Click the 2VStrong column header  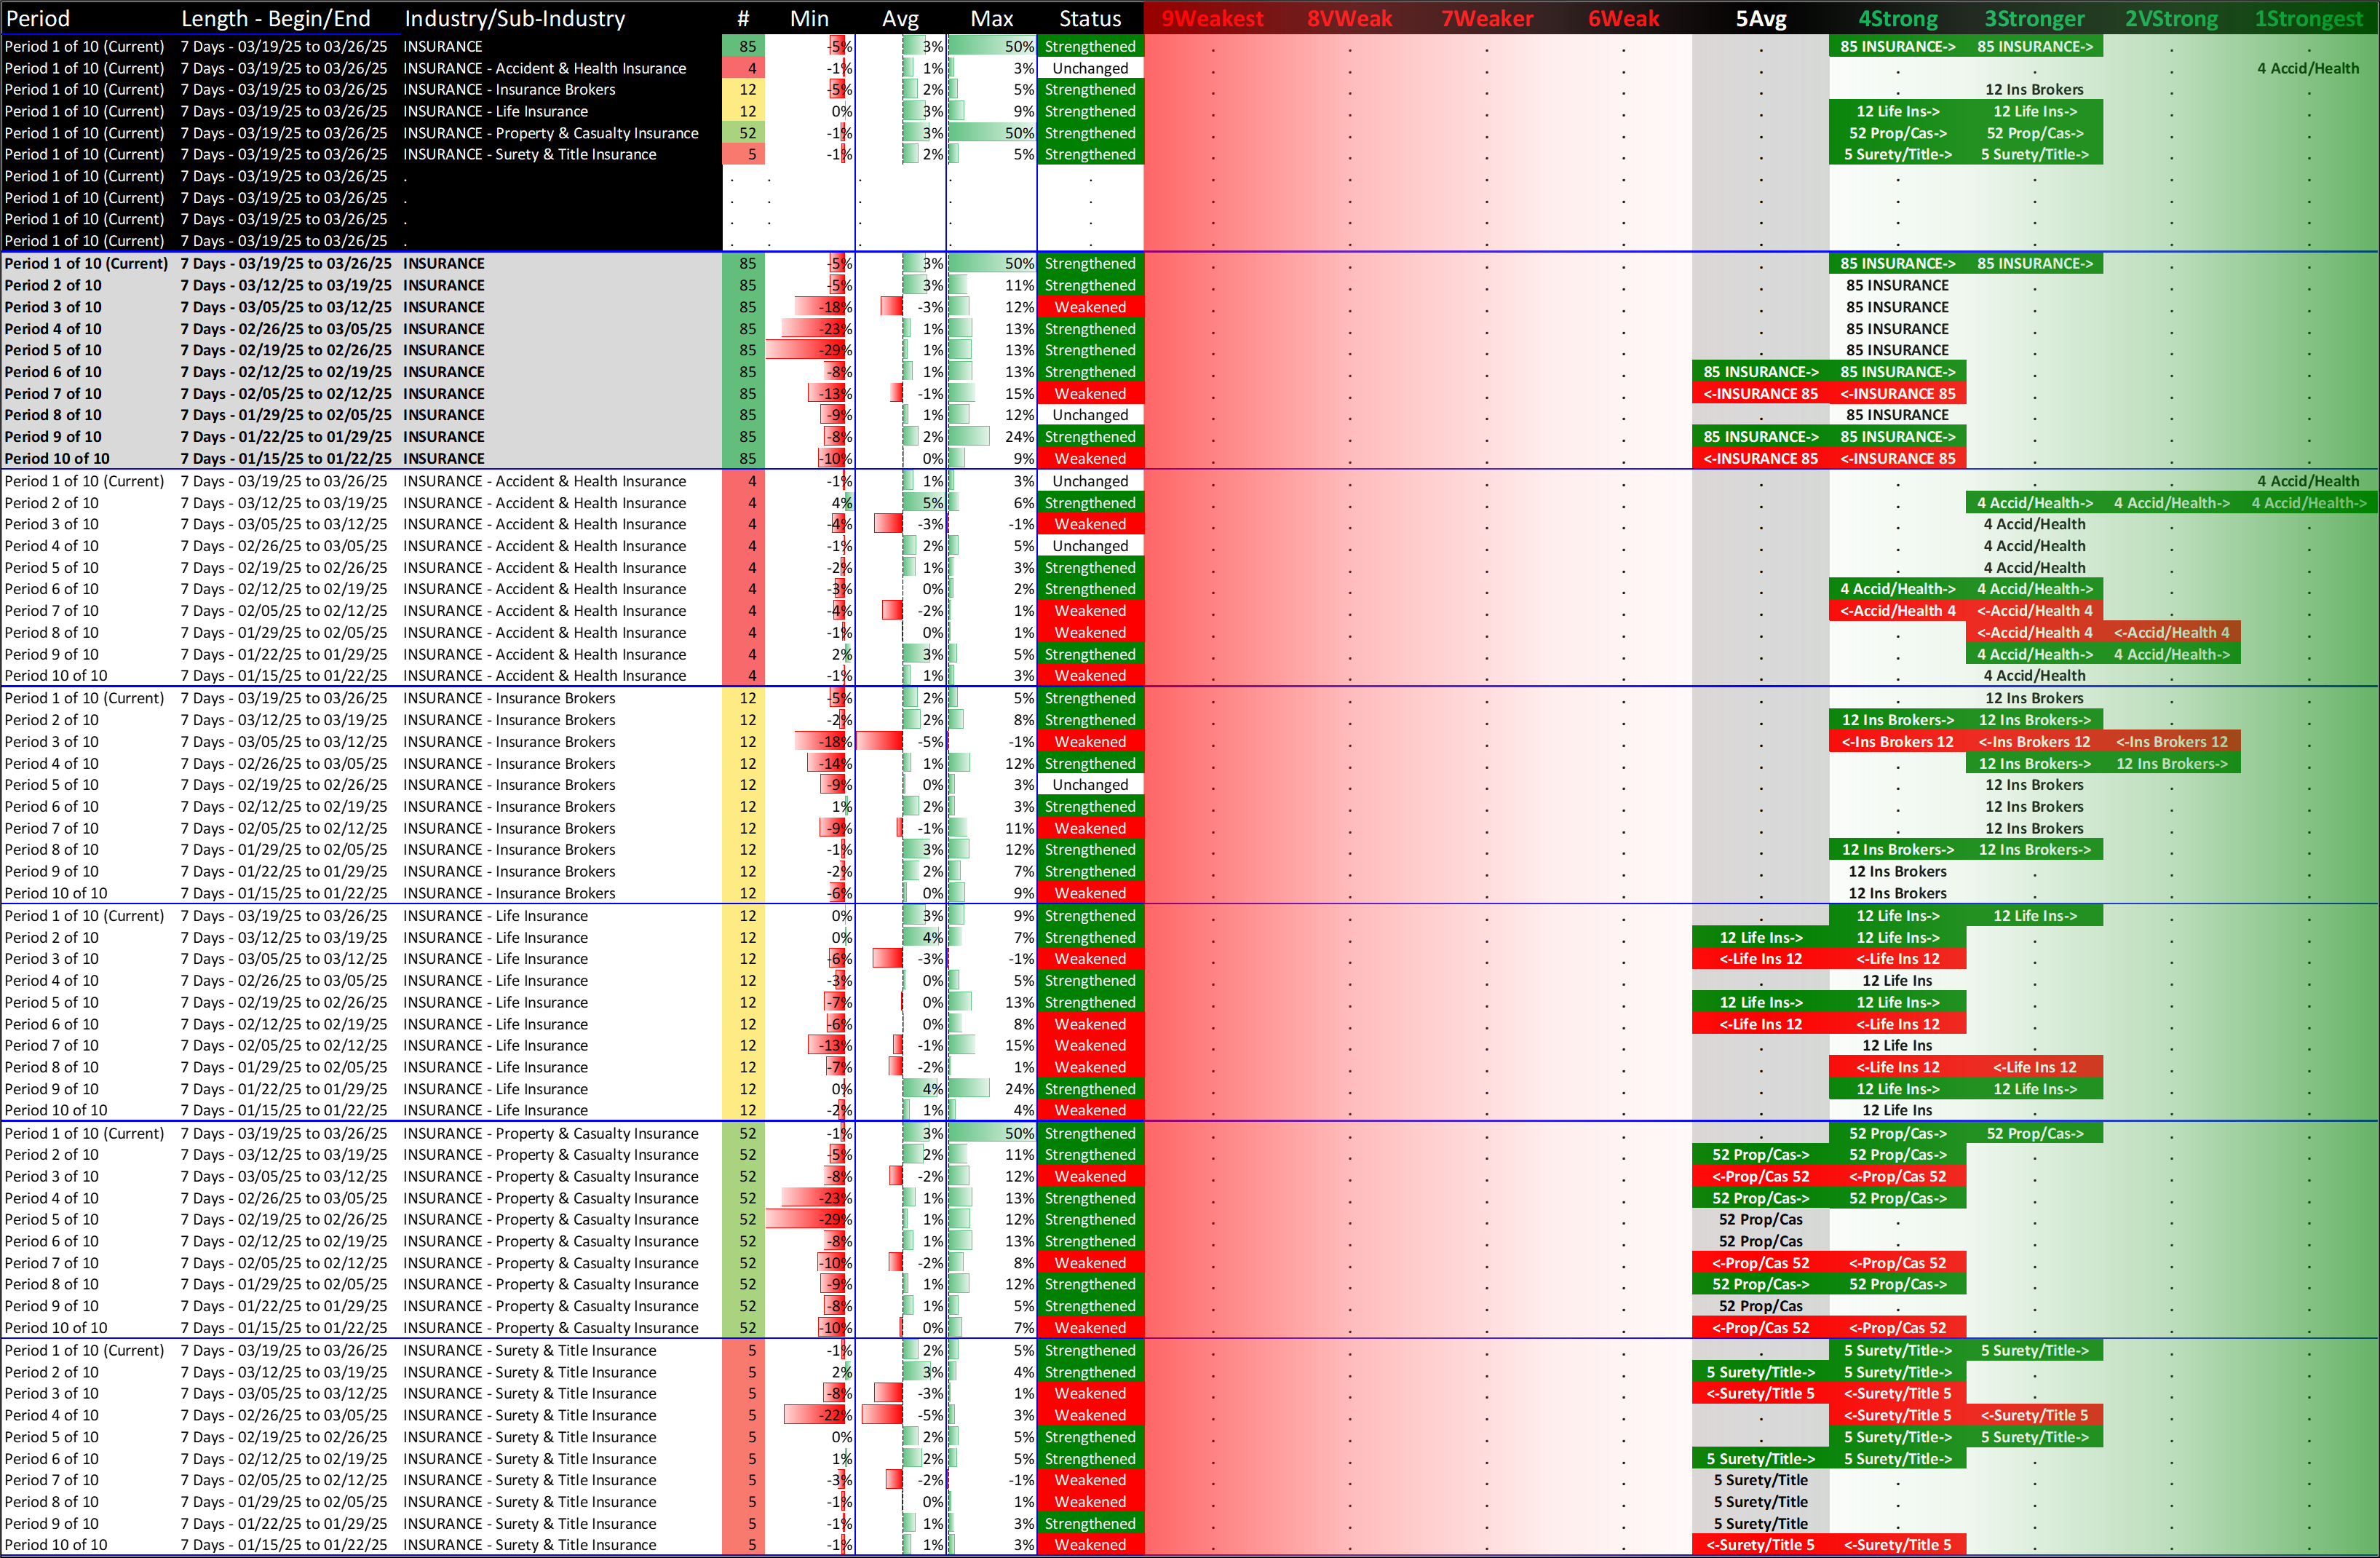pos(2171,18)
